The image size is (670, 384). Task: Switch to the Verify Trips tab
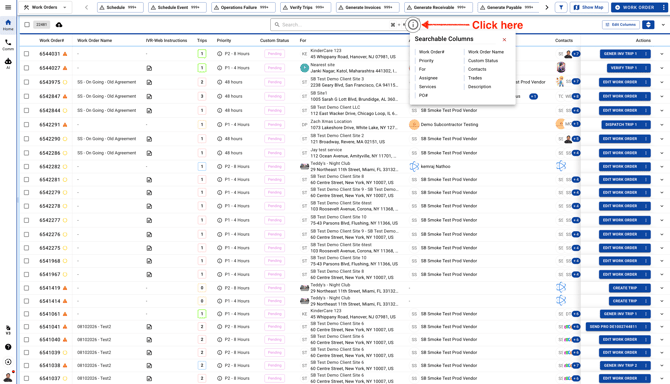[306, 7]
